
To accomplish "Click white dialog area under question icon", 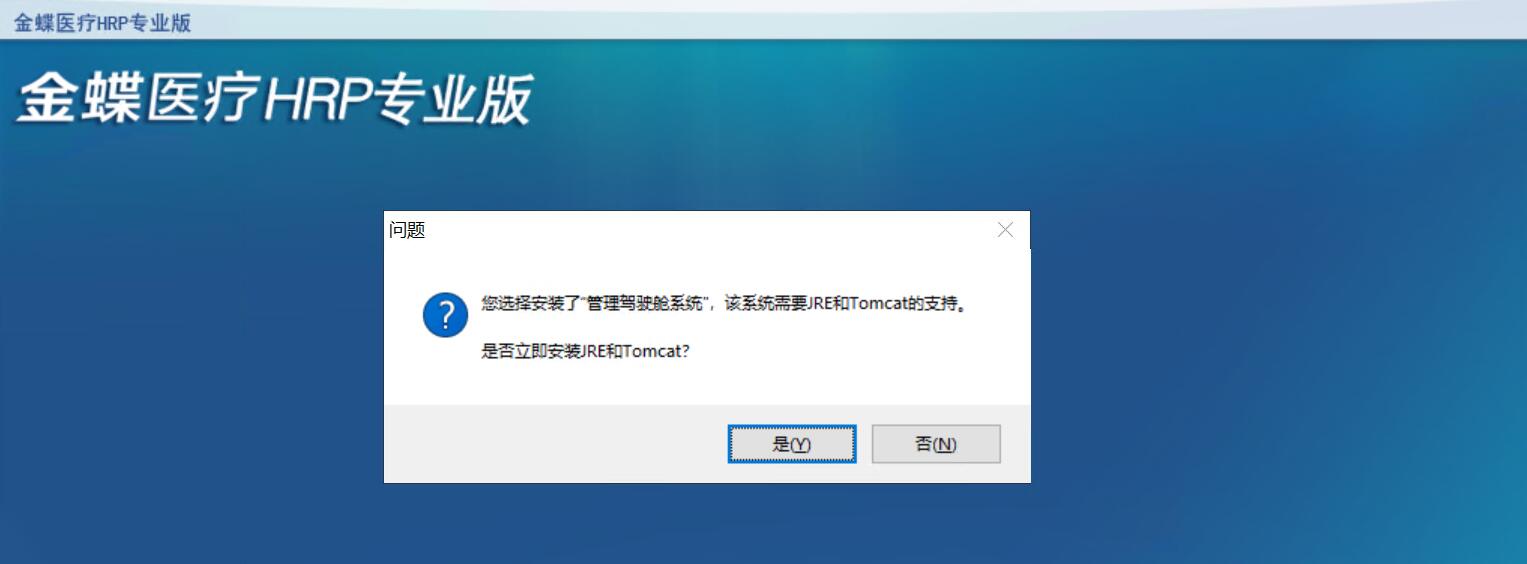I will [x=446, y=372].
